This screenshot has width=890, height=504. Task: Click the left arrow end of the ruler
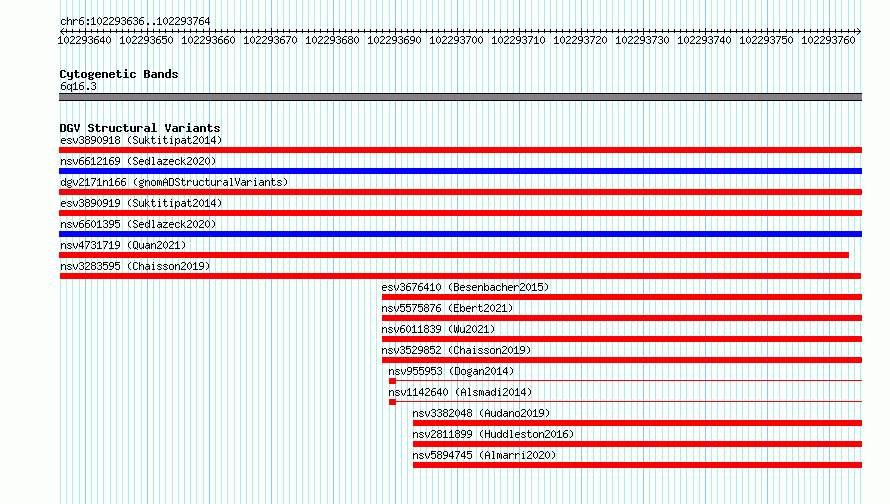[62, 31]
